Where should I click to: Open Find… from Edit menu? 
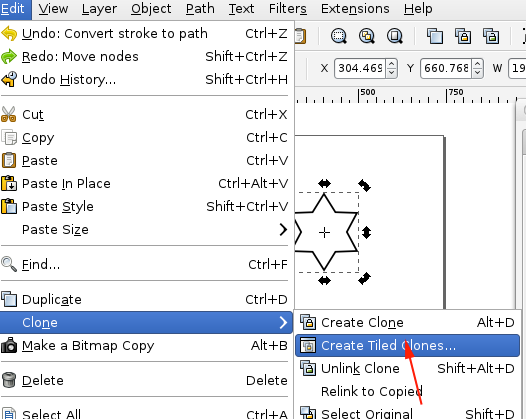tap(145, 265)
